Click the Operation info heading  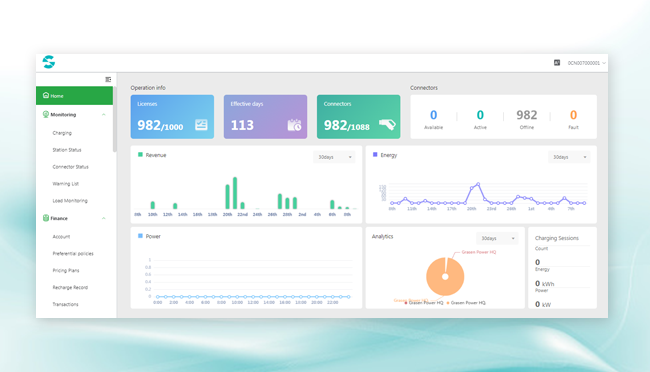pos(148,88)
